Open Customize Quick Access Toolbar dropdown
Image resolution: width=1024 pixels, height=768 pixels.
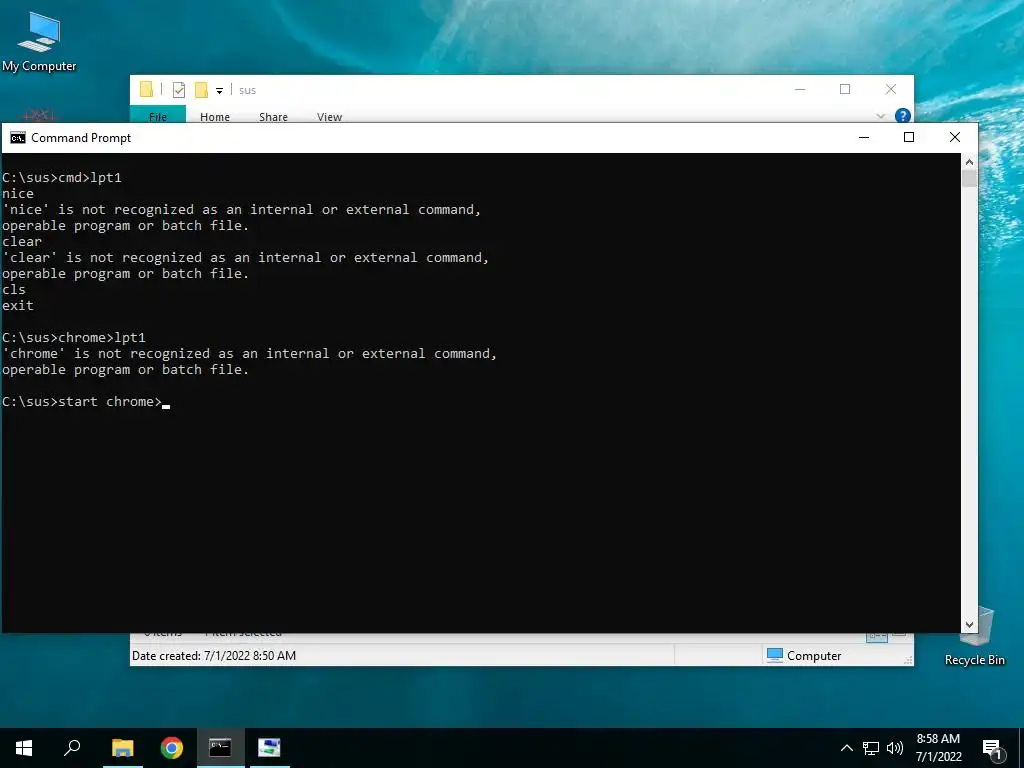(219, 91)
